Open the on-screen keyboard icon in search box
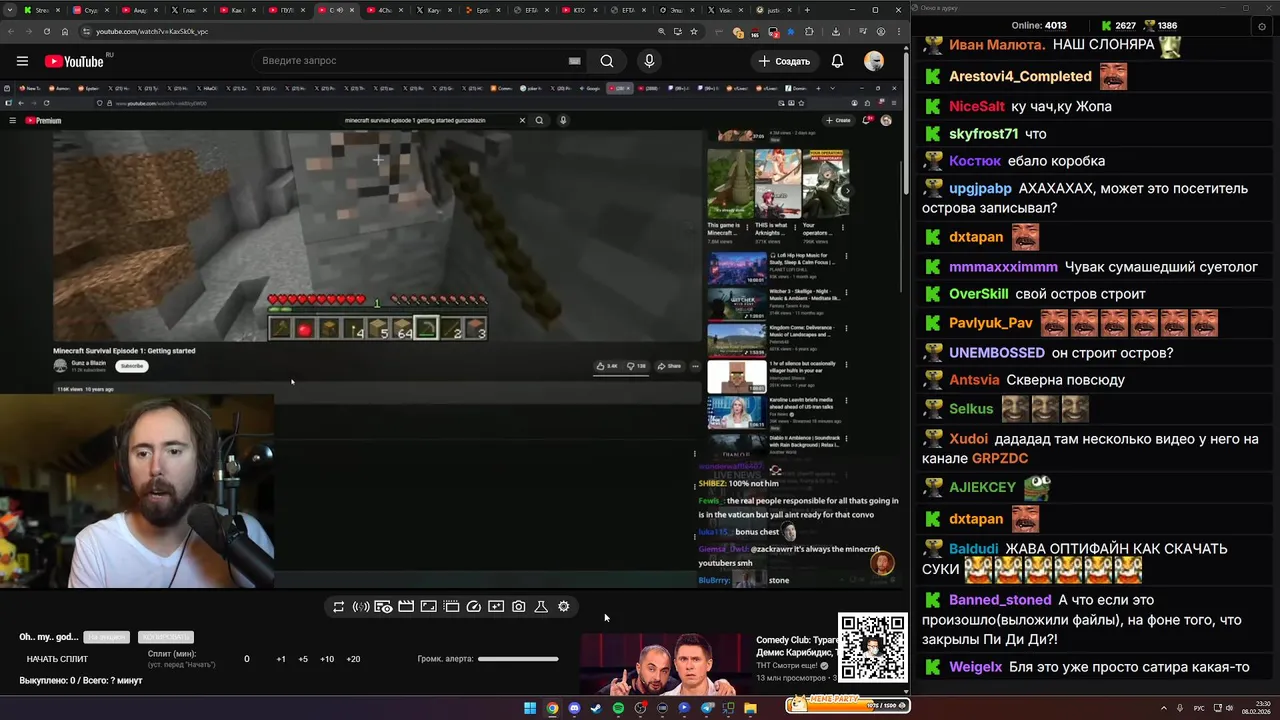The height and width of the screenshot is (720, 1280). [x=574, y=61]
